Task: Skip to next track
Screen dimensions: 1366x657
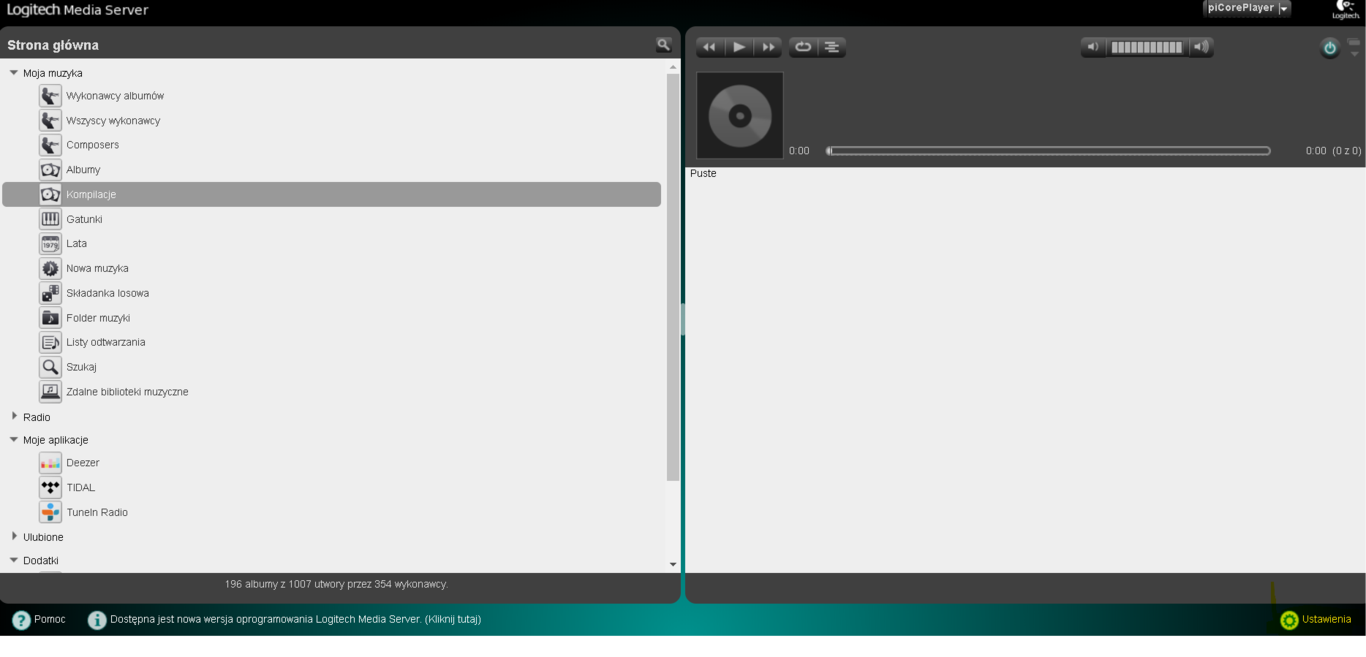Action: 768,47
